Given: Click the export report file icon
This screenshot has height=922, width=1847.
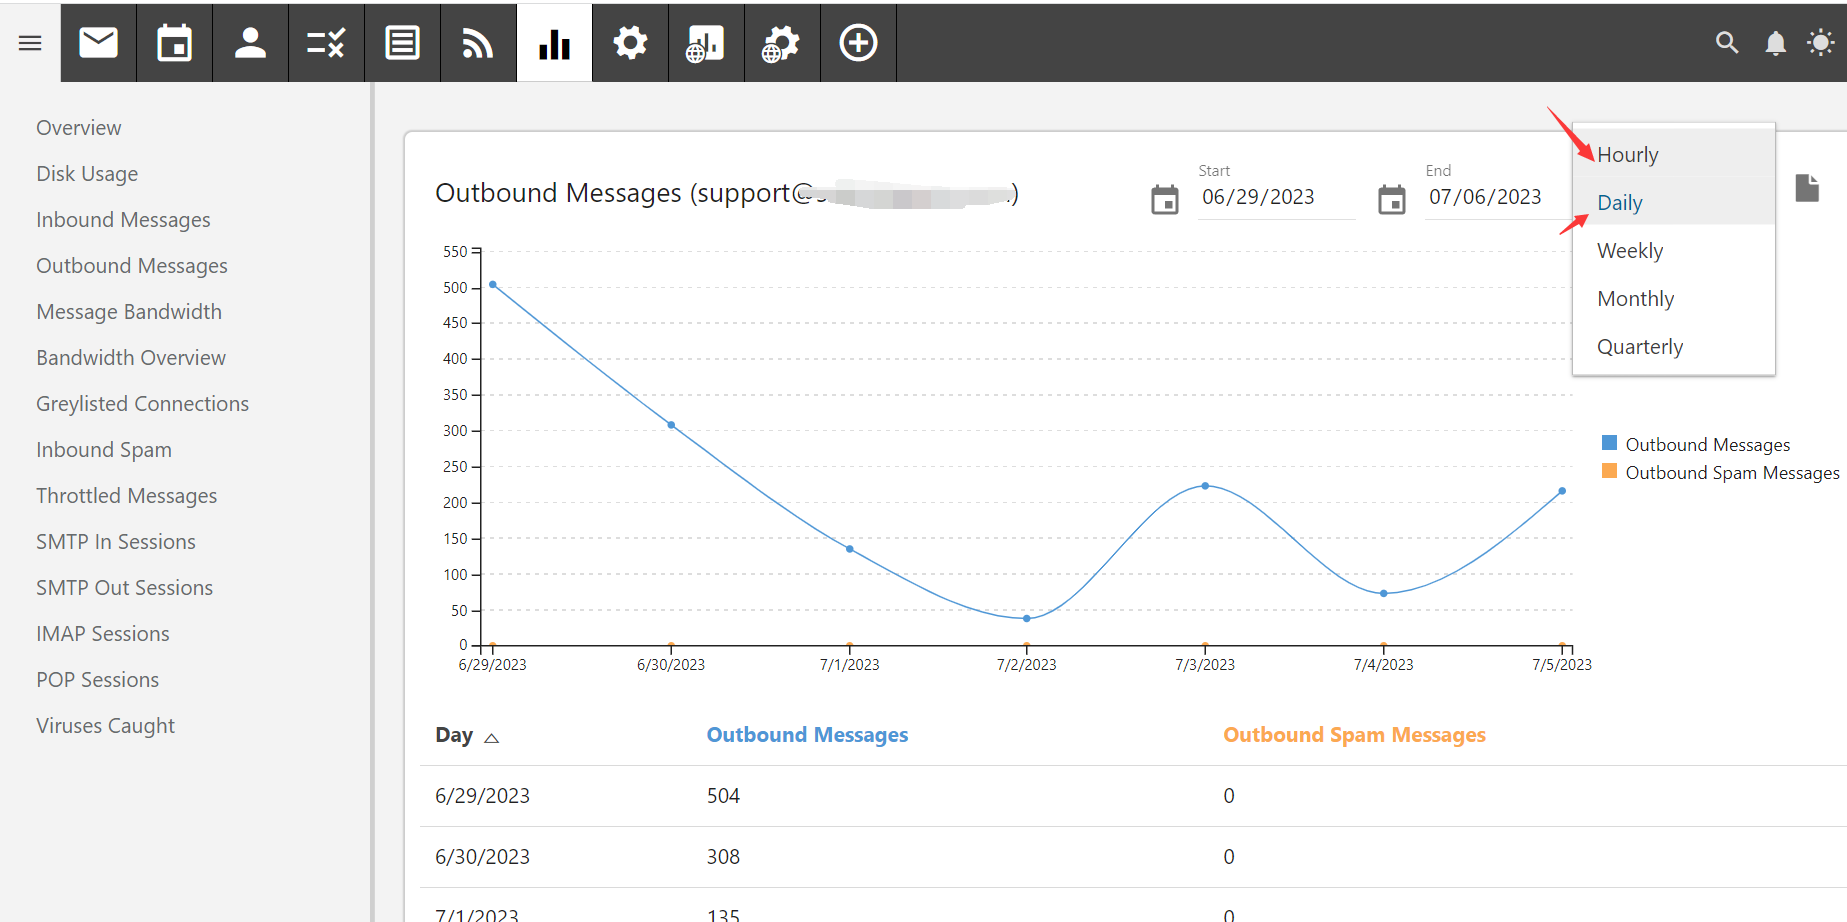Looking at the screenshot, I should pyautogui.click(x=1806, y=188).
